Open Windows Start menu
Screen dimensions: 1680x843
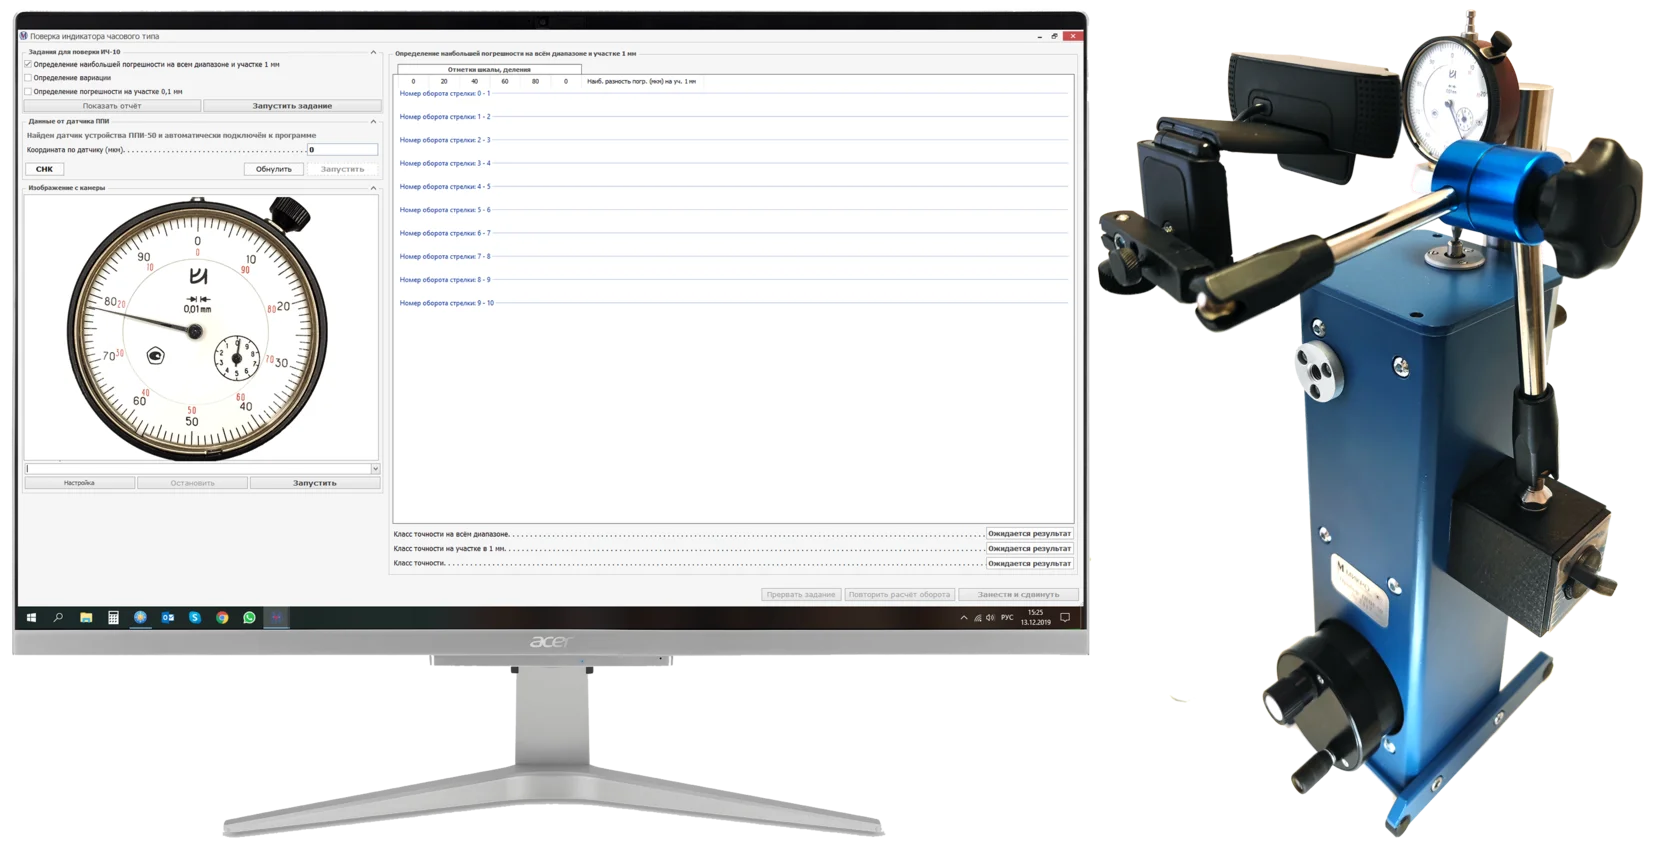pos(32,618)
